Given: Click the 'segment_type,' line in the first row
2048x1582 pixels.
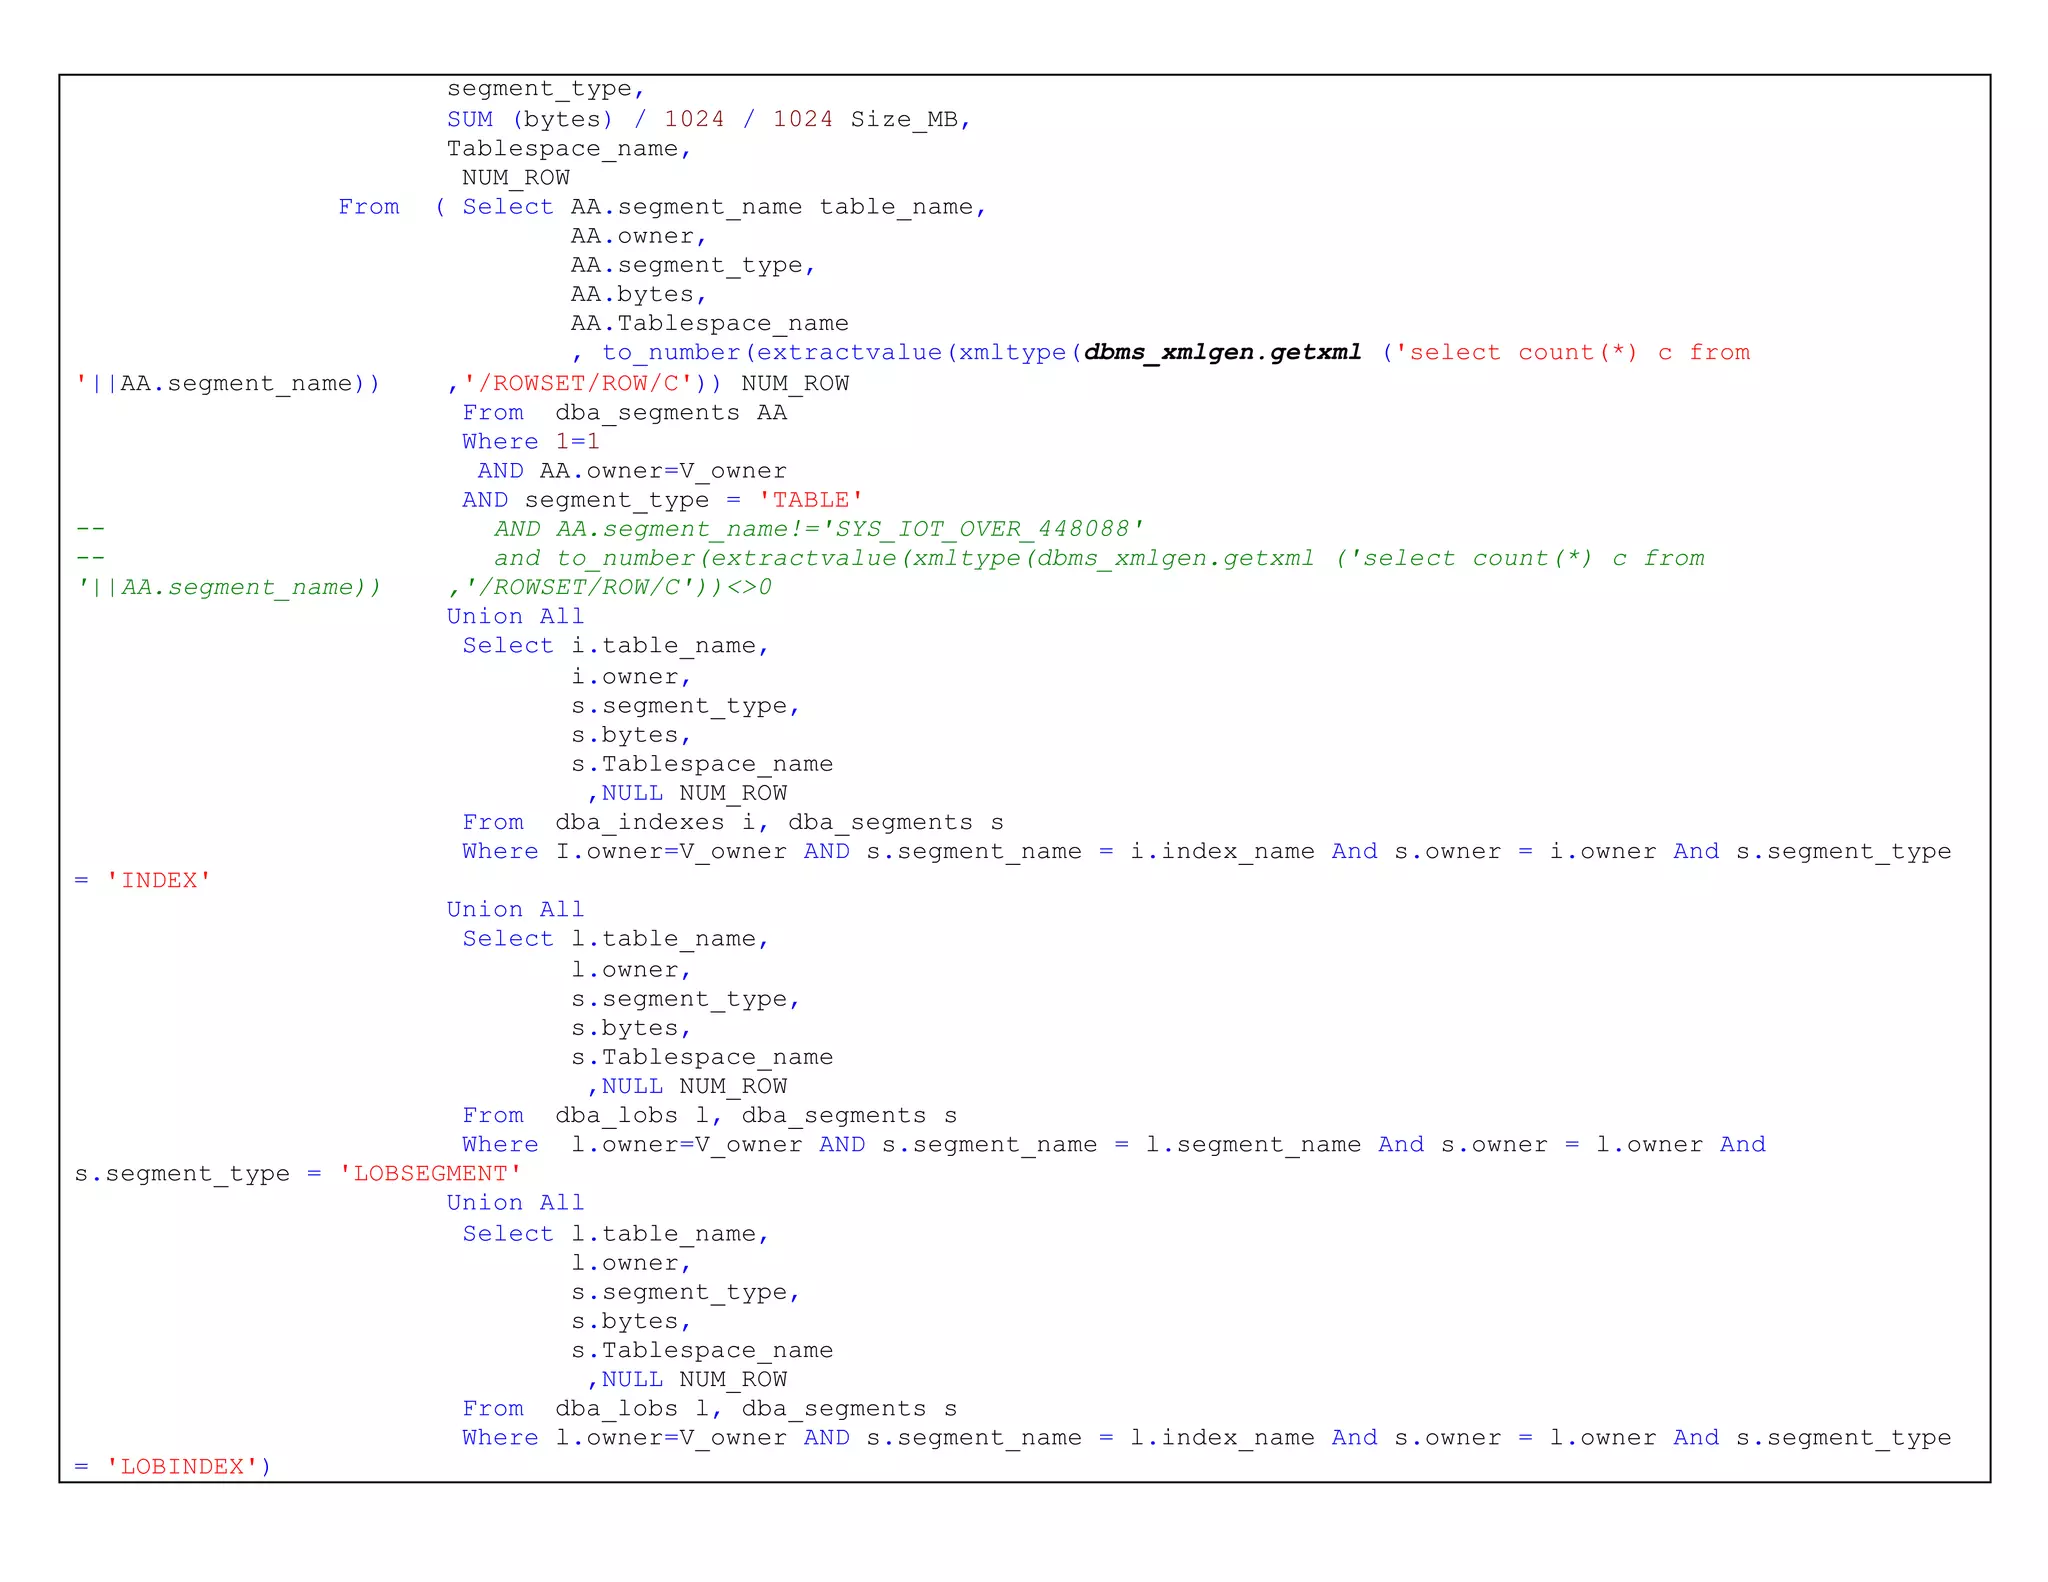Looking at the screenshot, I should click(x=546, y=90).
